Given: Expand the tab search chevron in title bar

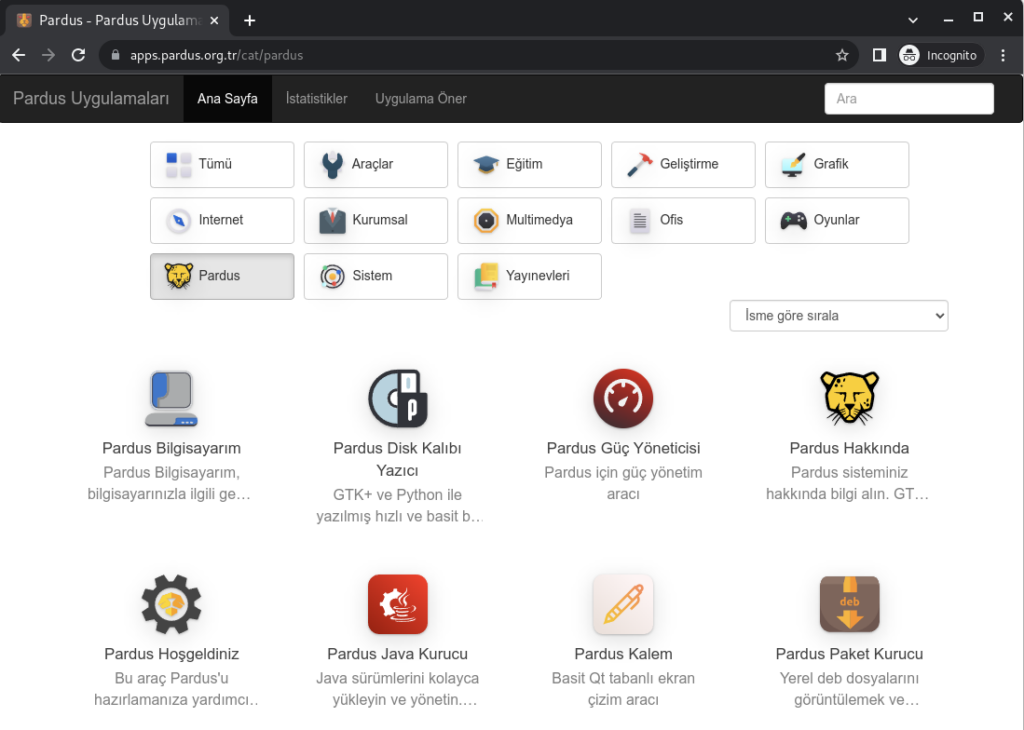Looking at the screenshot, I should 913,20.
